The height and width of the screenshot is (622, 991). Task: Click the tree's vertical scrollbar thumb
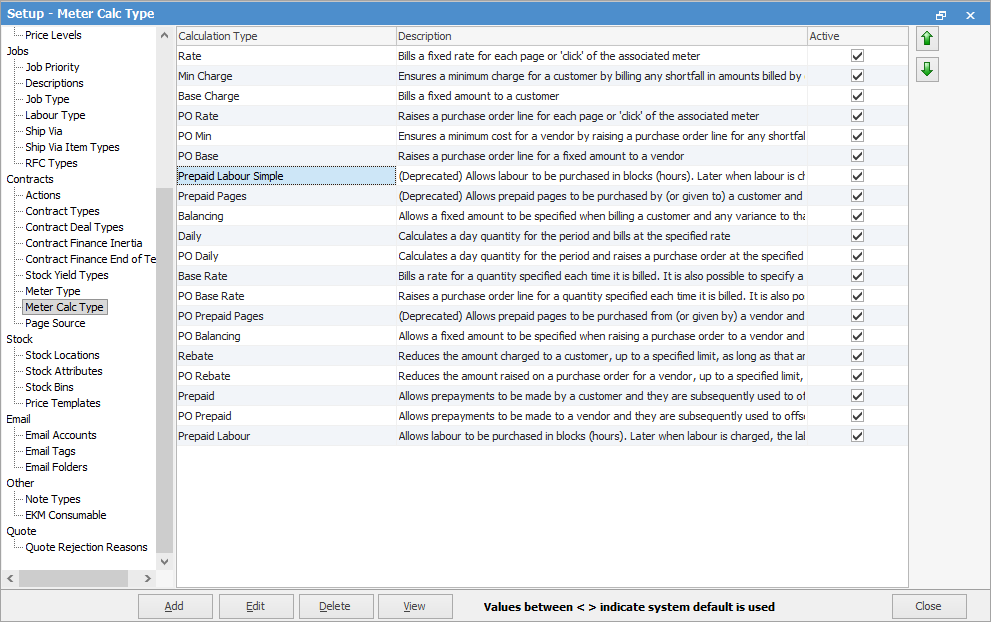coord(164,370)
